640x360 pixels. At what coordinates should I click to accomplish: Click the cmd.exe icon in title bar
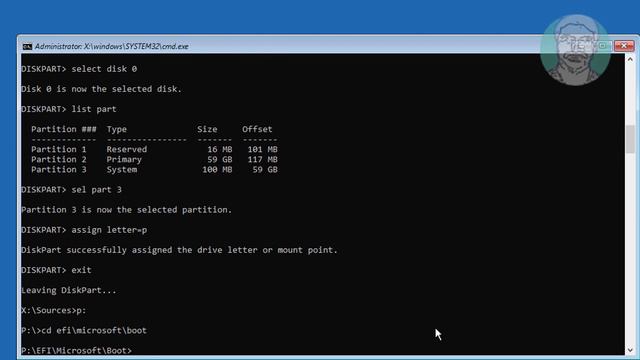[x=27, y=47]
